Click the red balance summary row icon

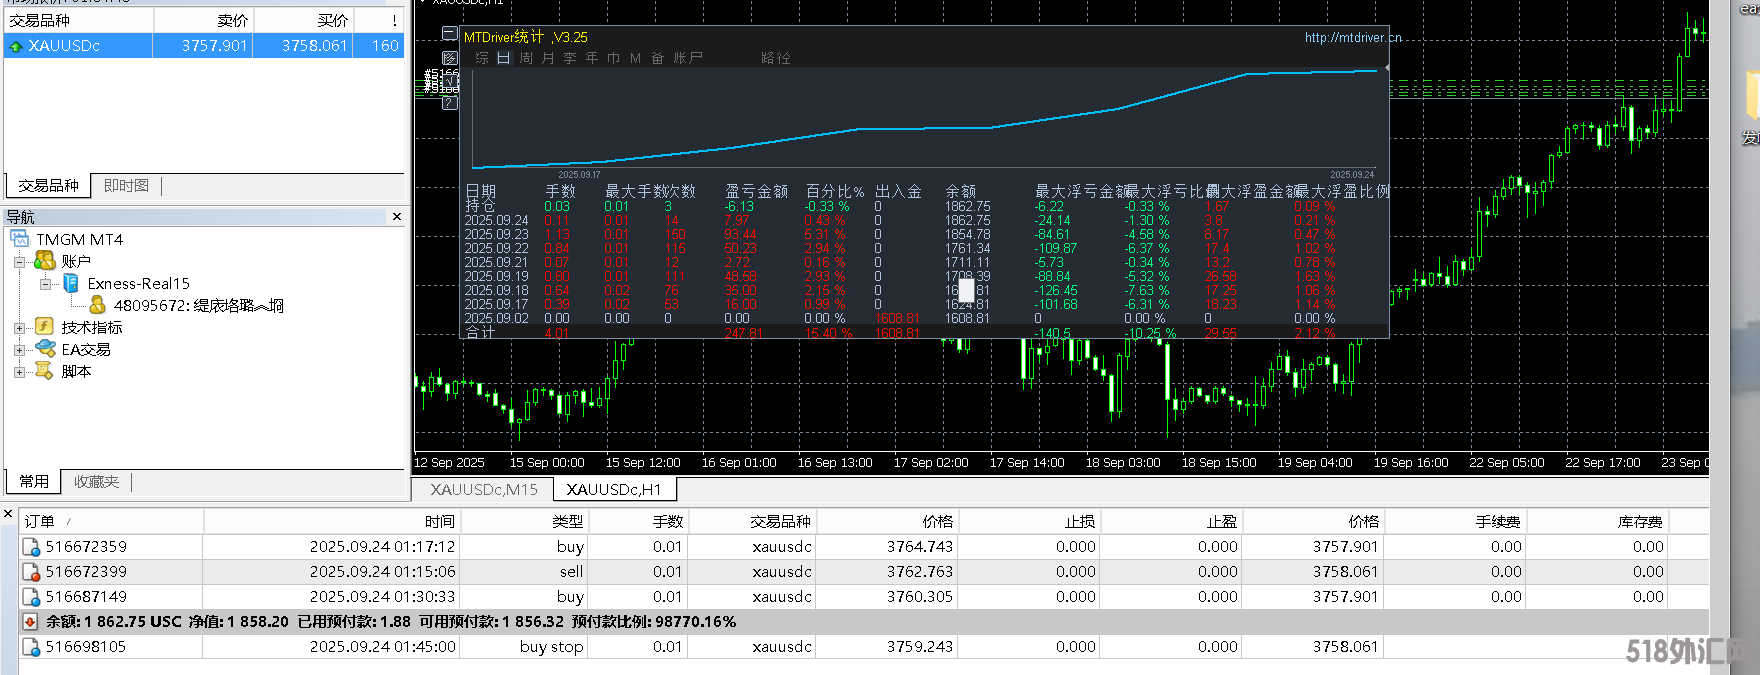point(31,622)
